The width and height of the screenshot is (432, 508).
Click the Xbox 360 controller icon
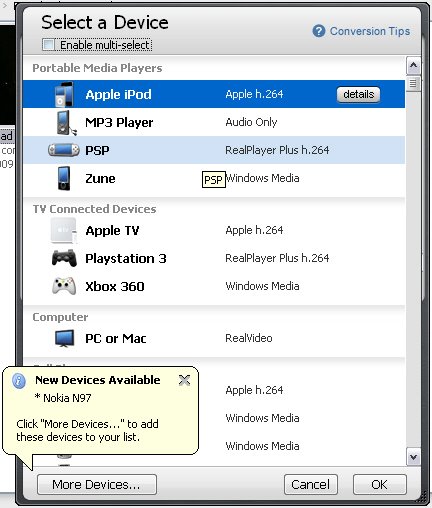click(x=64, y=286)
